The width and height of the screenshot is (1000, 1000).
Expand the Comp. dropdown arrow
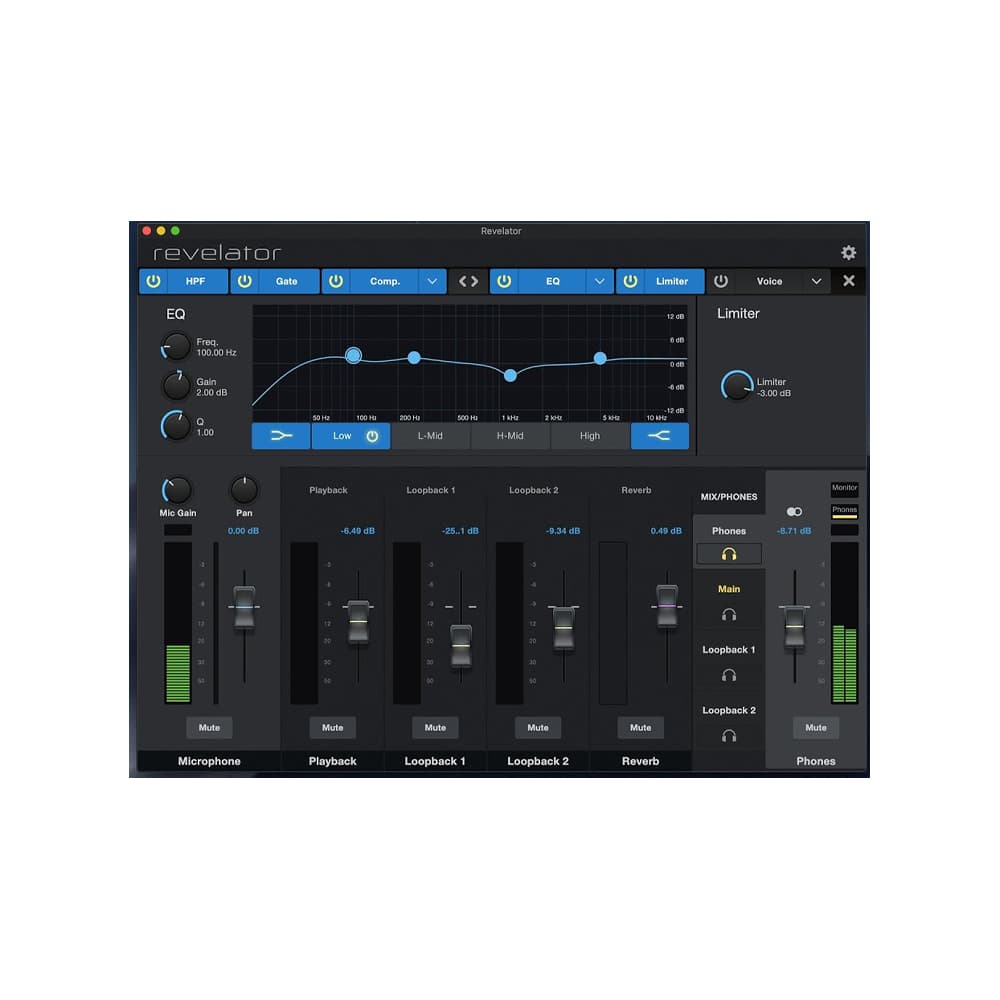(x=432, y=281)
